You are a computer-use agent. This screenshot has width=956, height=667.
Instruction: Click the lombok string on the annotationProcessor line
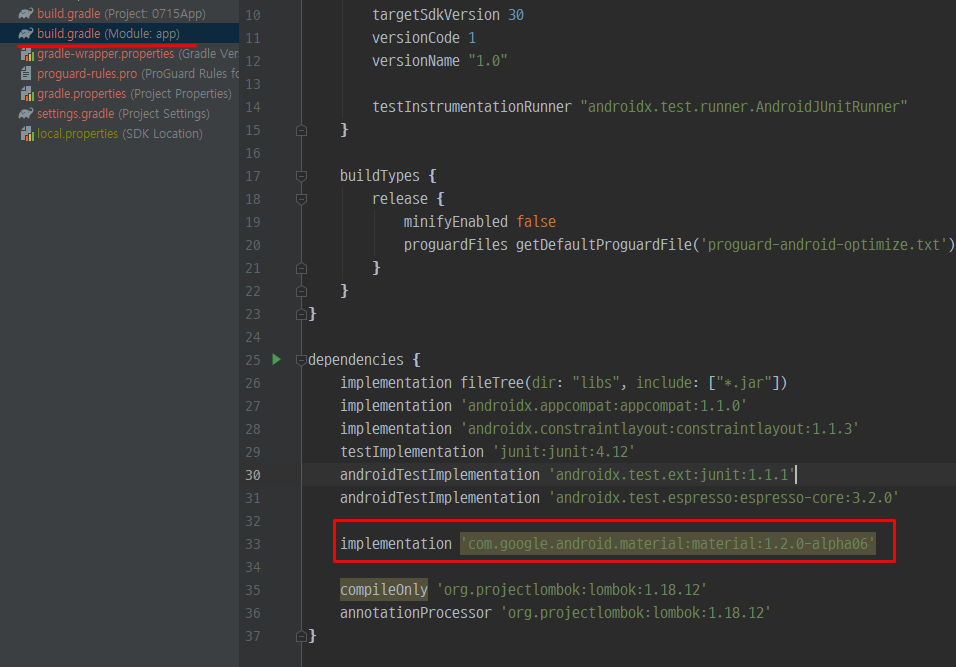(x=635, y=613)
